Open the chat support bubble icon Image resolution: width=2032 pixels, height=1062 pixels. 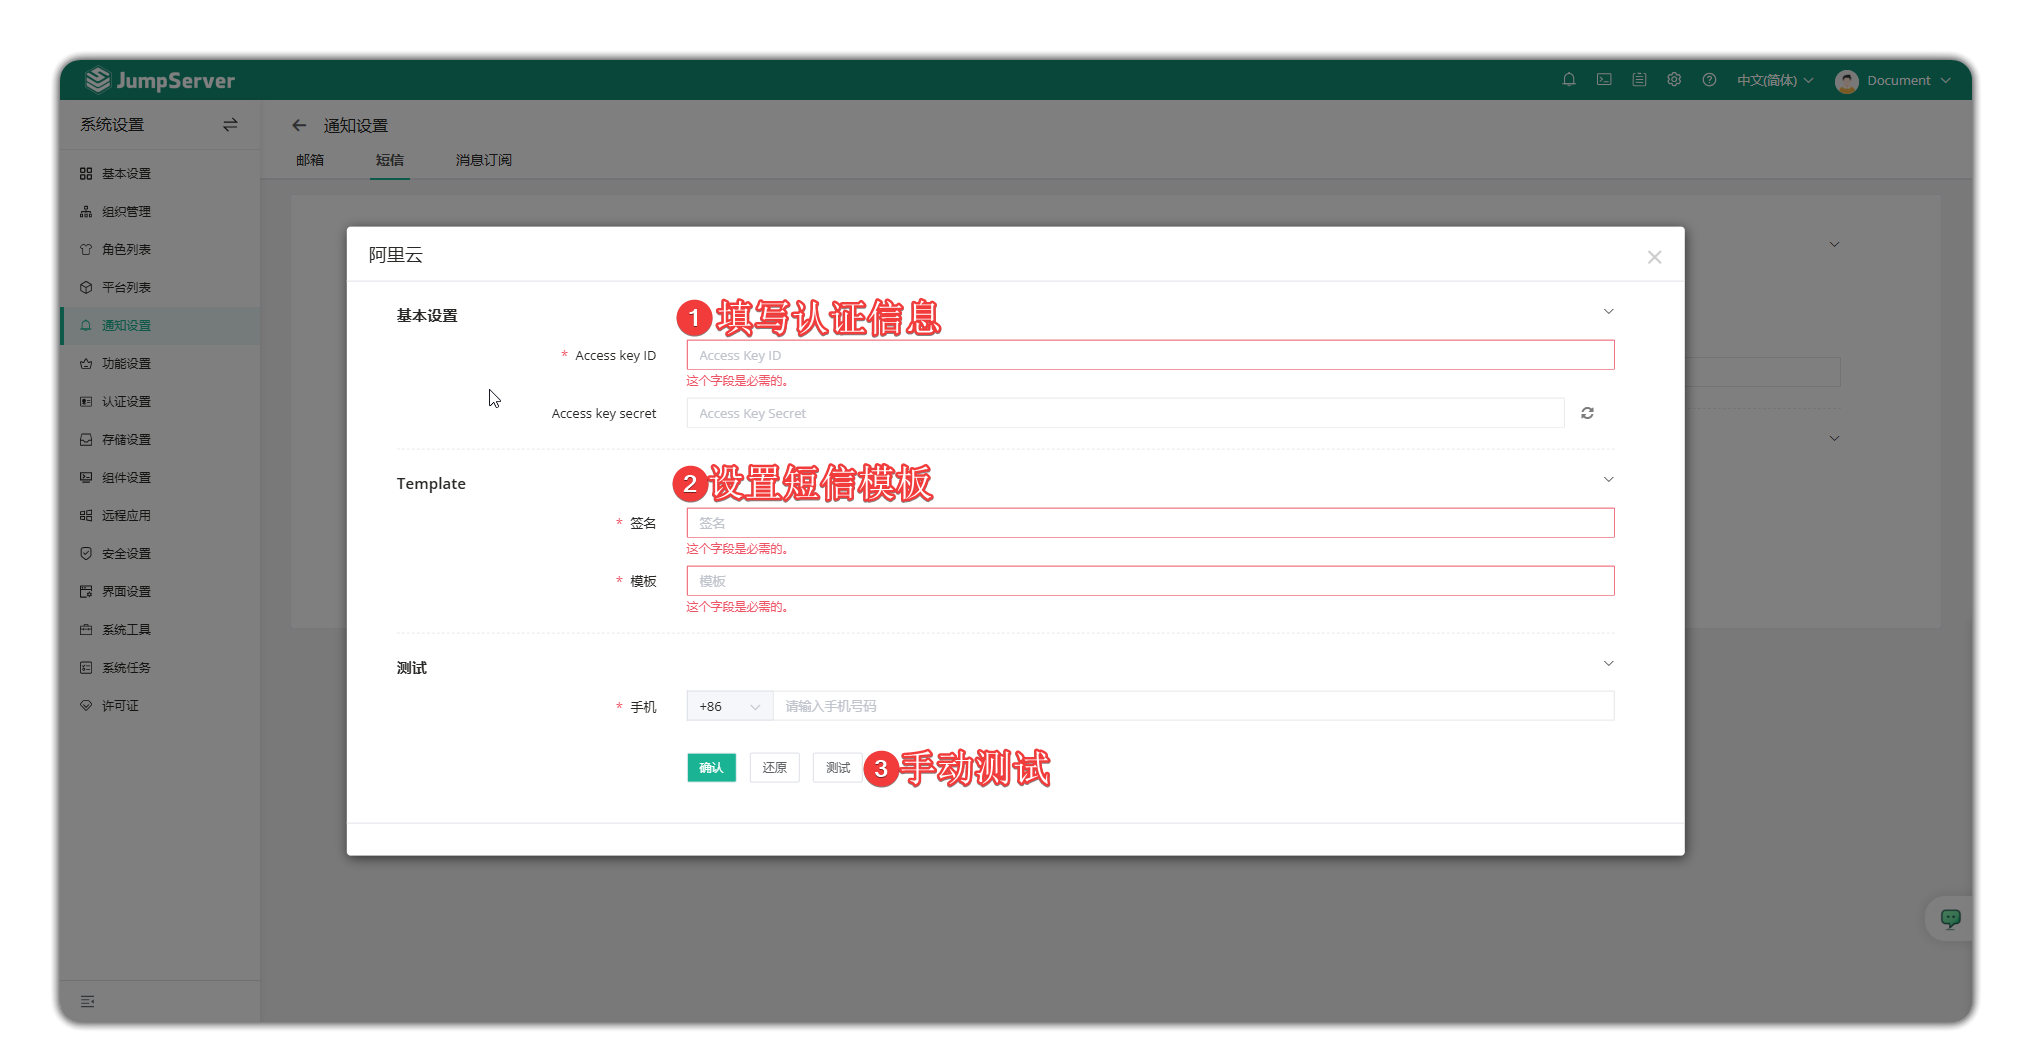(x=1950, y=918)
